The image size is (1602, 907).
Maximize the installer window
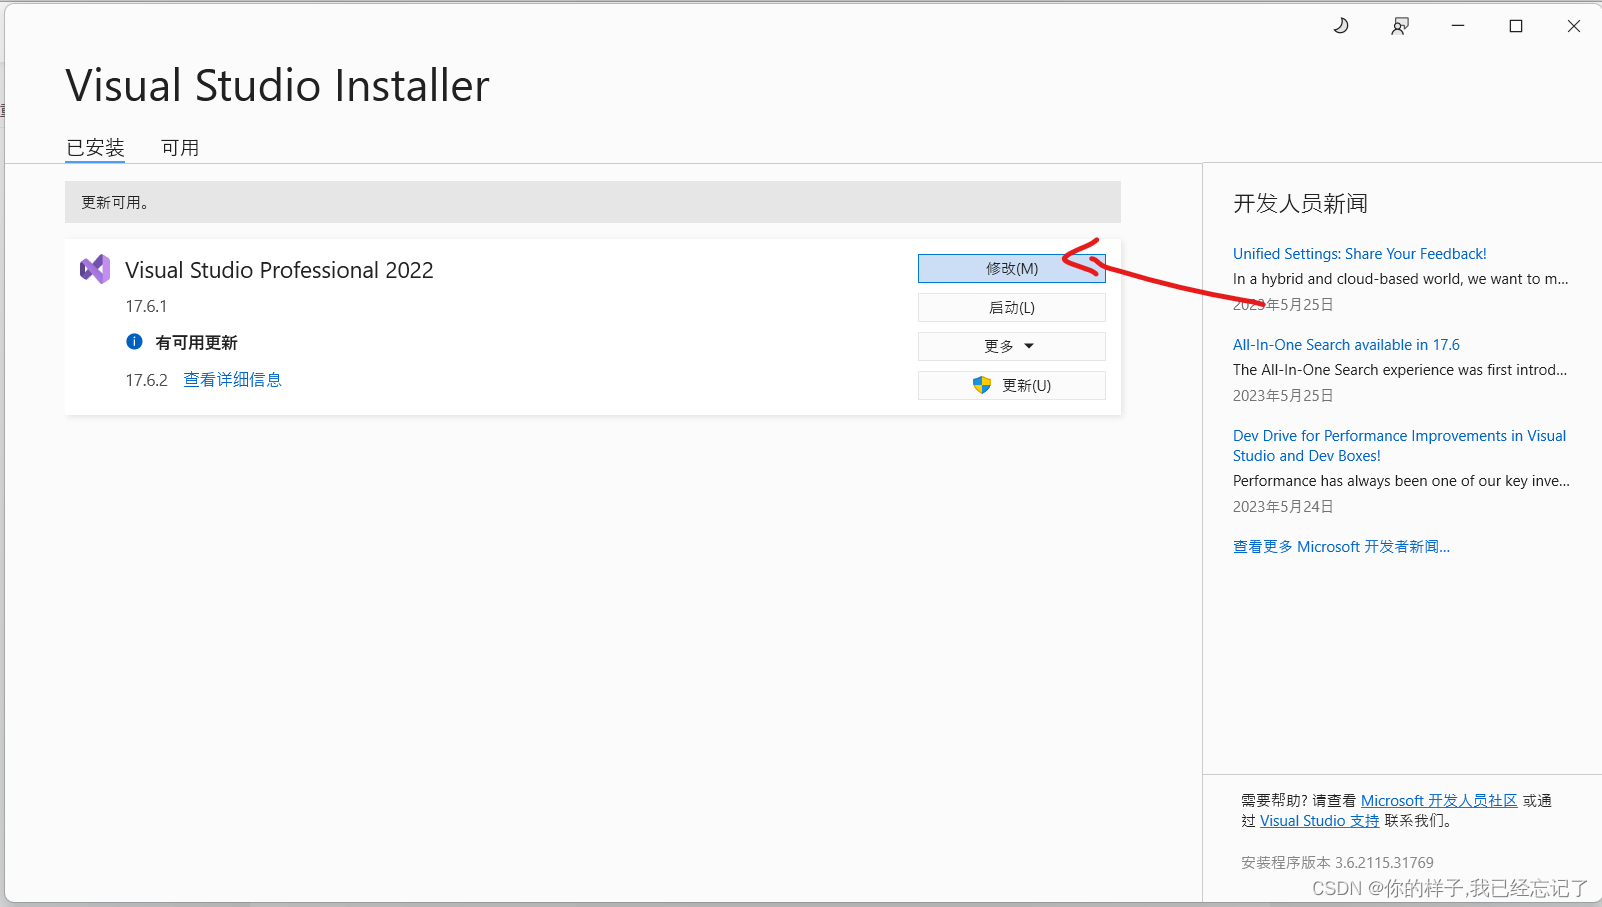[1516, 26]
